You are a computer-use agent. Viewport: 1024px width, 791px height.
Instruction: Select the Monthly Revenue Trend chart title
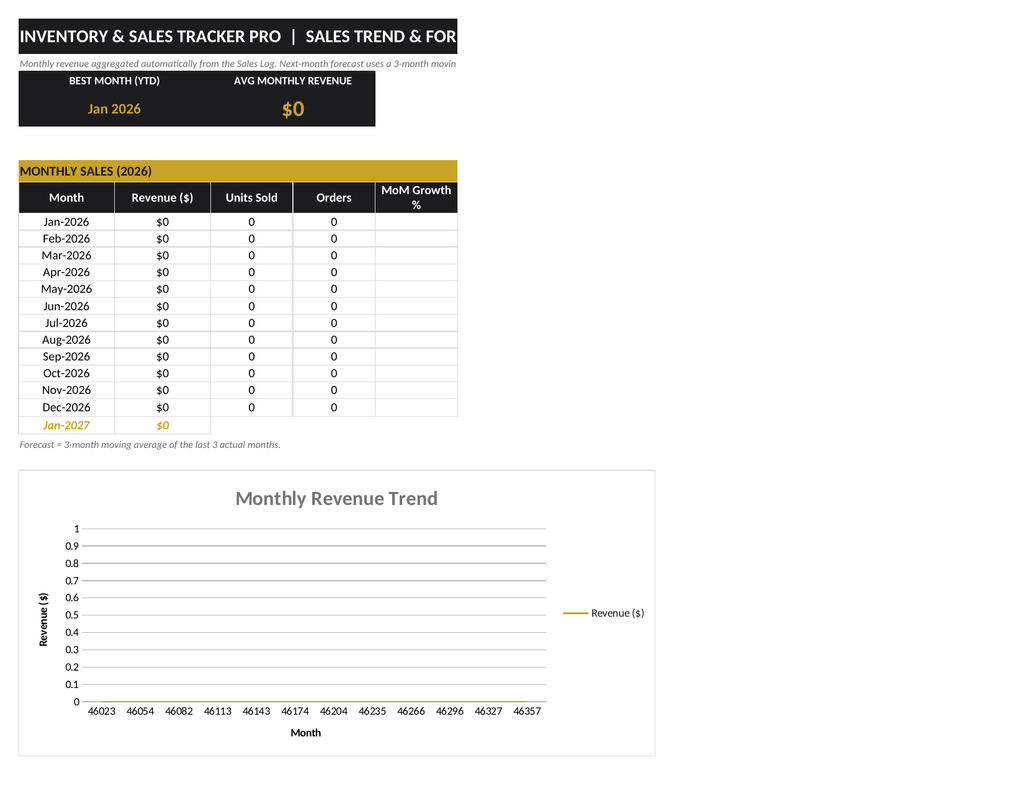click(336, 498)
